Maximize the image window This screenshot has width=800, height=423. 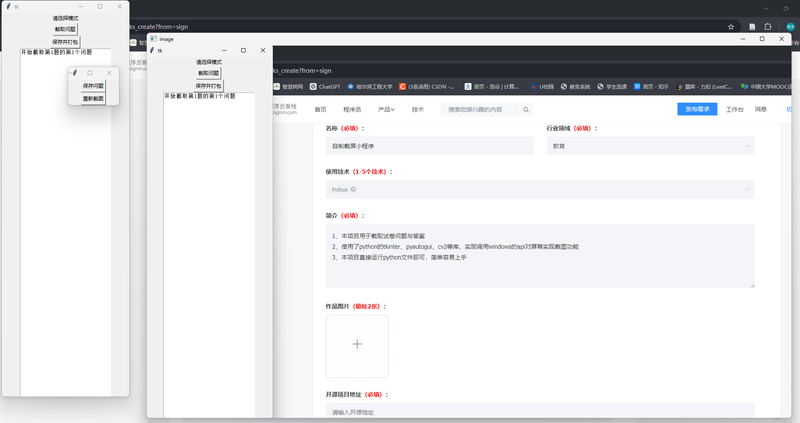click(x=762, y=39)
